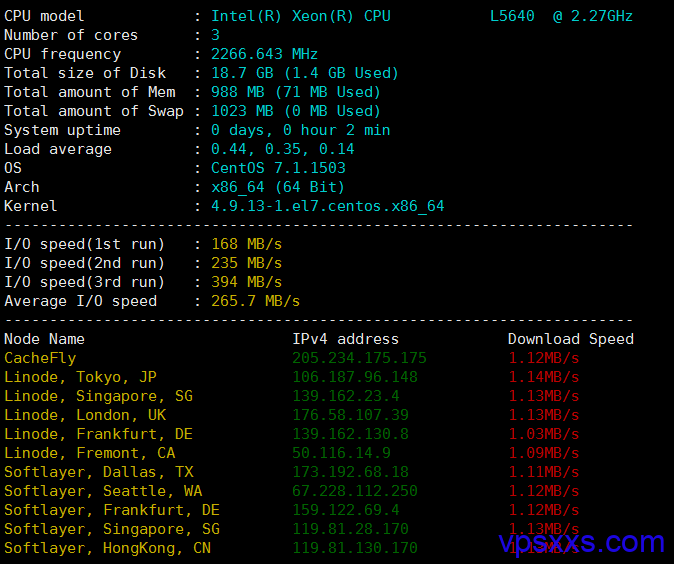
Task: Select the 'Softlayer, Frankfurt, DE' node
Action: tap(112, 510)
